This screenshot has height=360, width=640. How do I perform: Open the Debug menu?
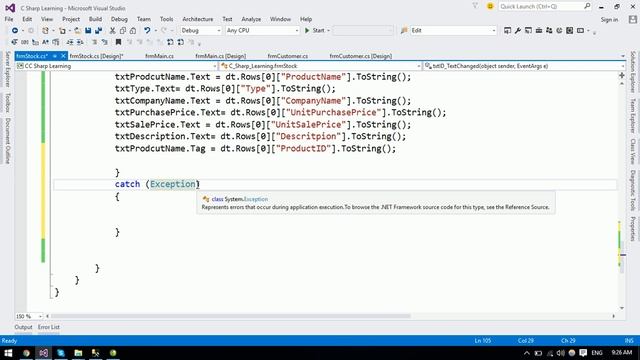point(119,19)
